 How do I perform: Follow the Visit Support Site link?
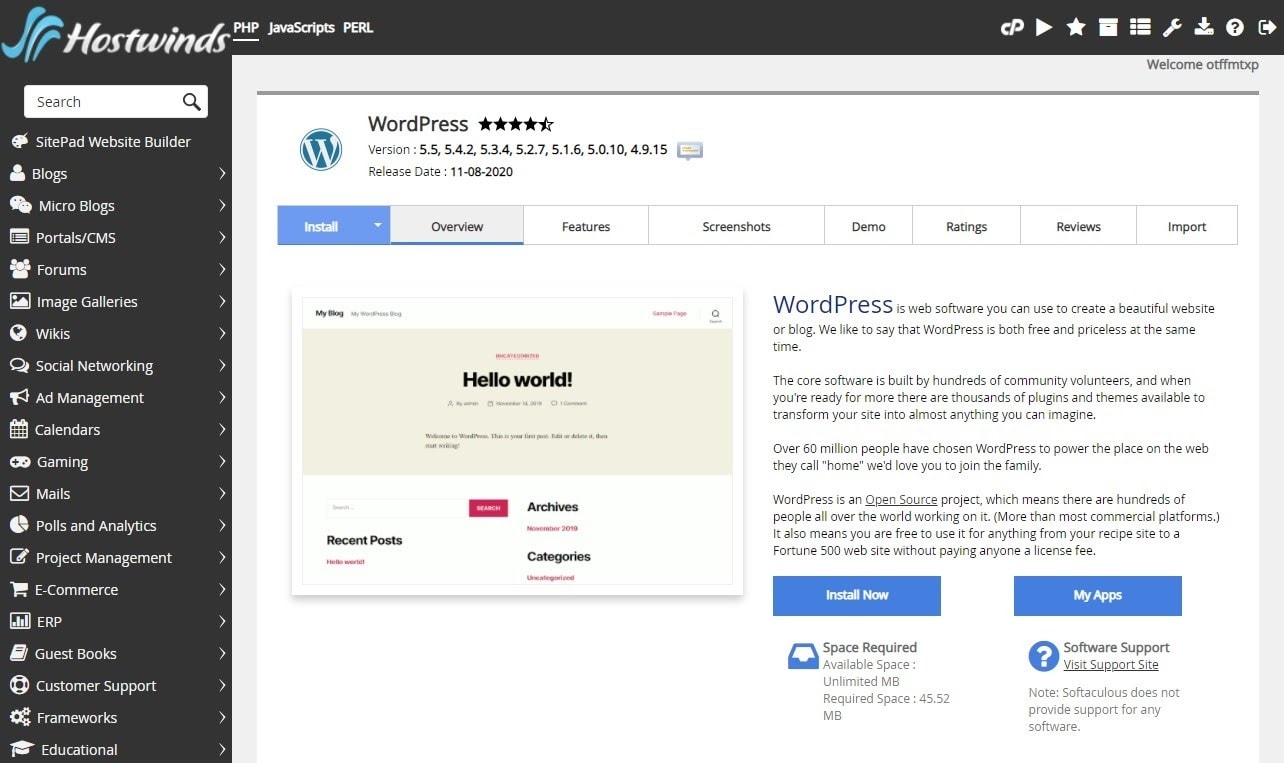(x=1110, y=665)
